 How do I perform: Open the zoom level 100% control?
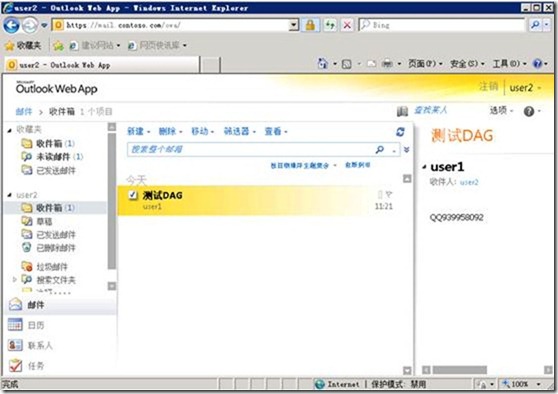521,384
